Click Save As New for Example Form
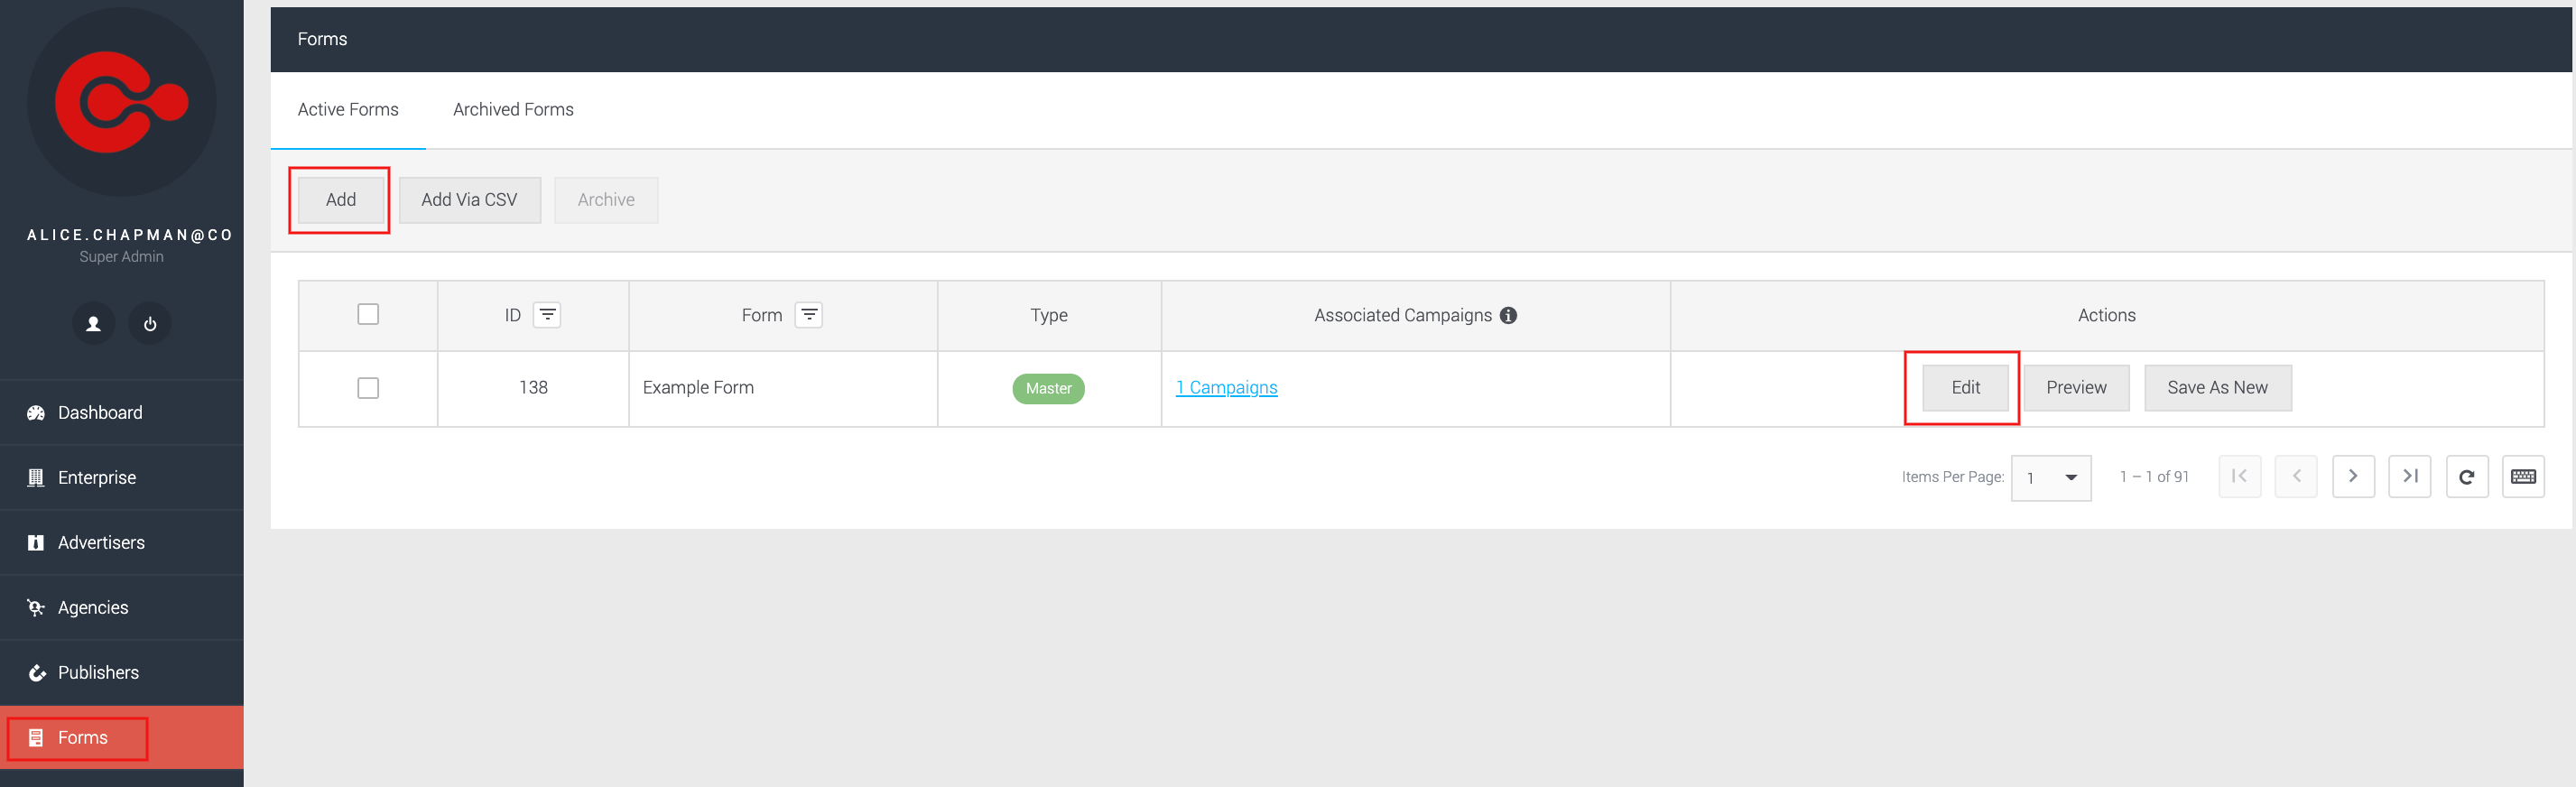 [x=2217, y=388]
